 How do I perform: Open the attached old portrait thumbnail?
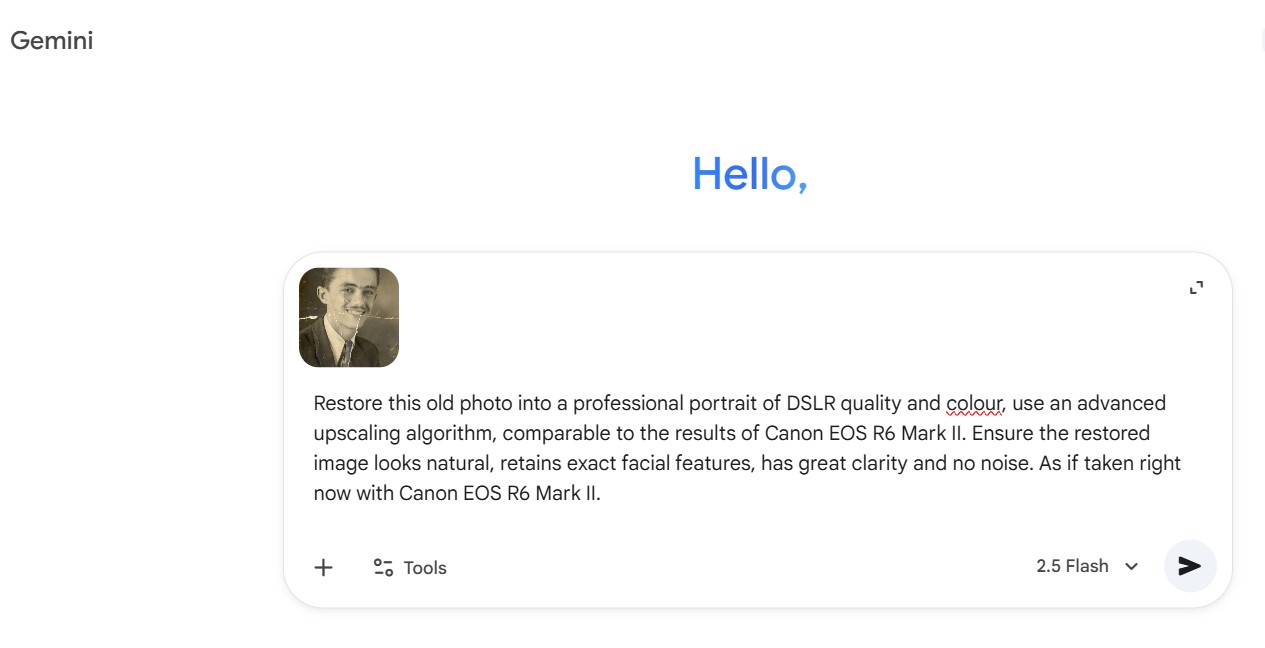349,317
